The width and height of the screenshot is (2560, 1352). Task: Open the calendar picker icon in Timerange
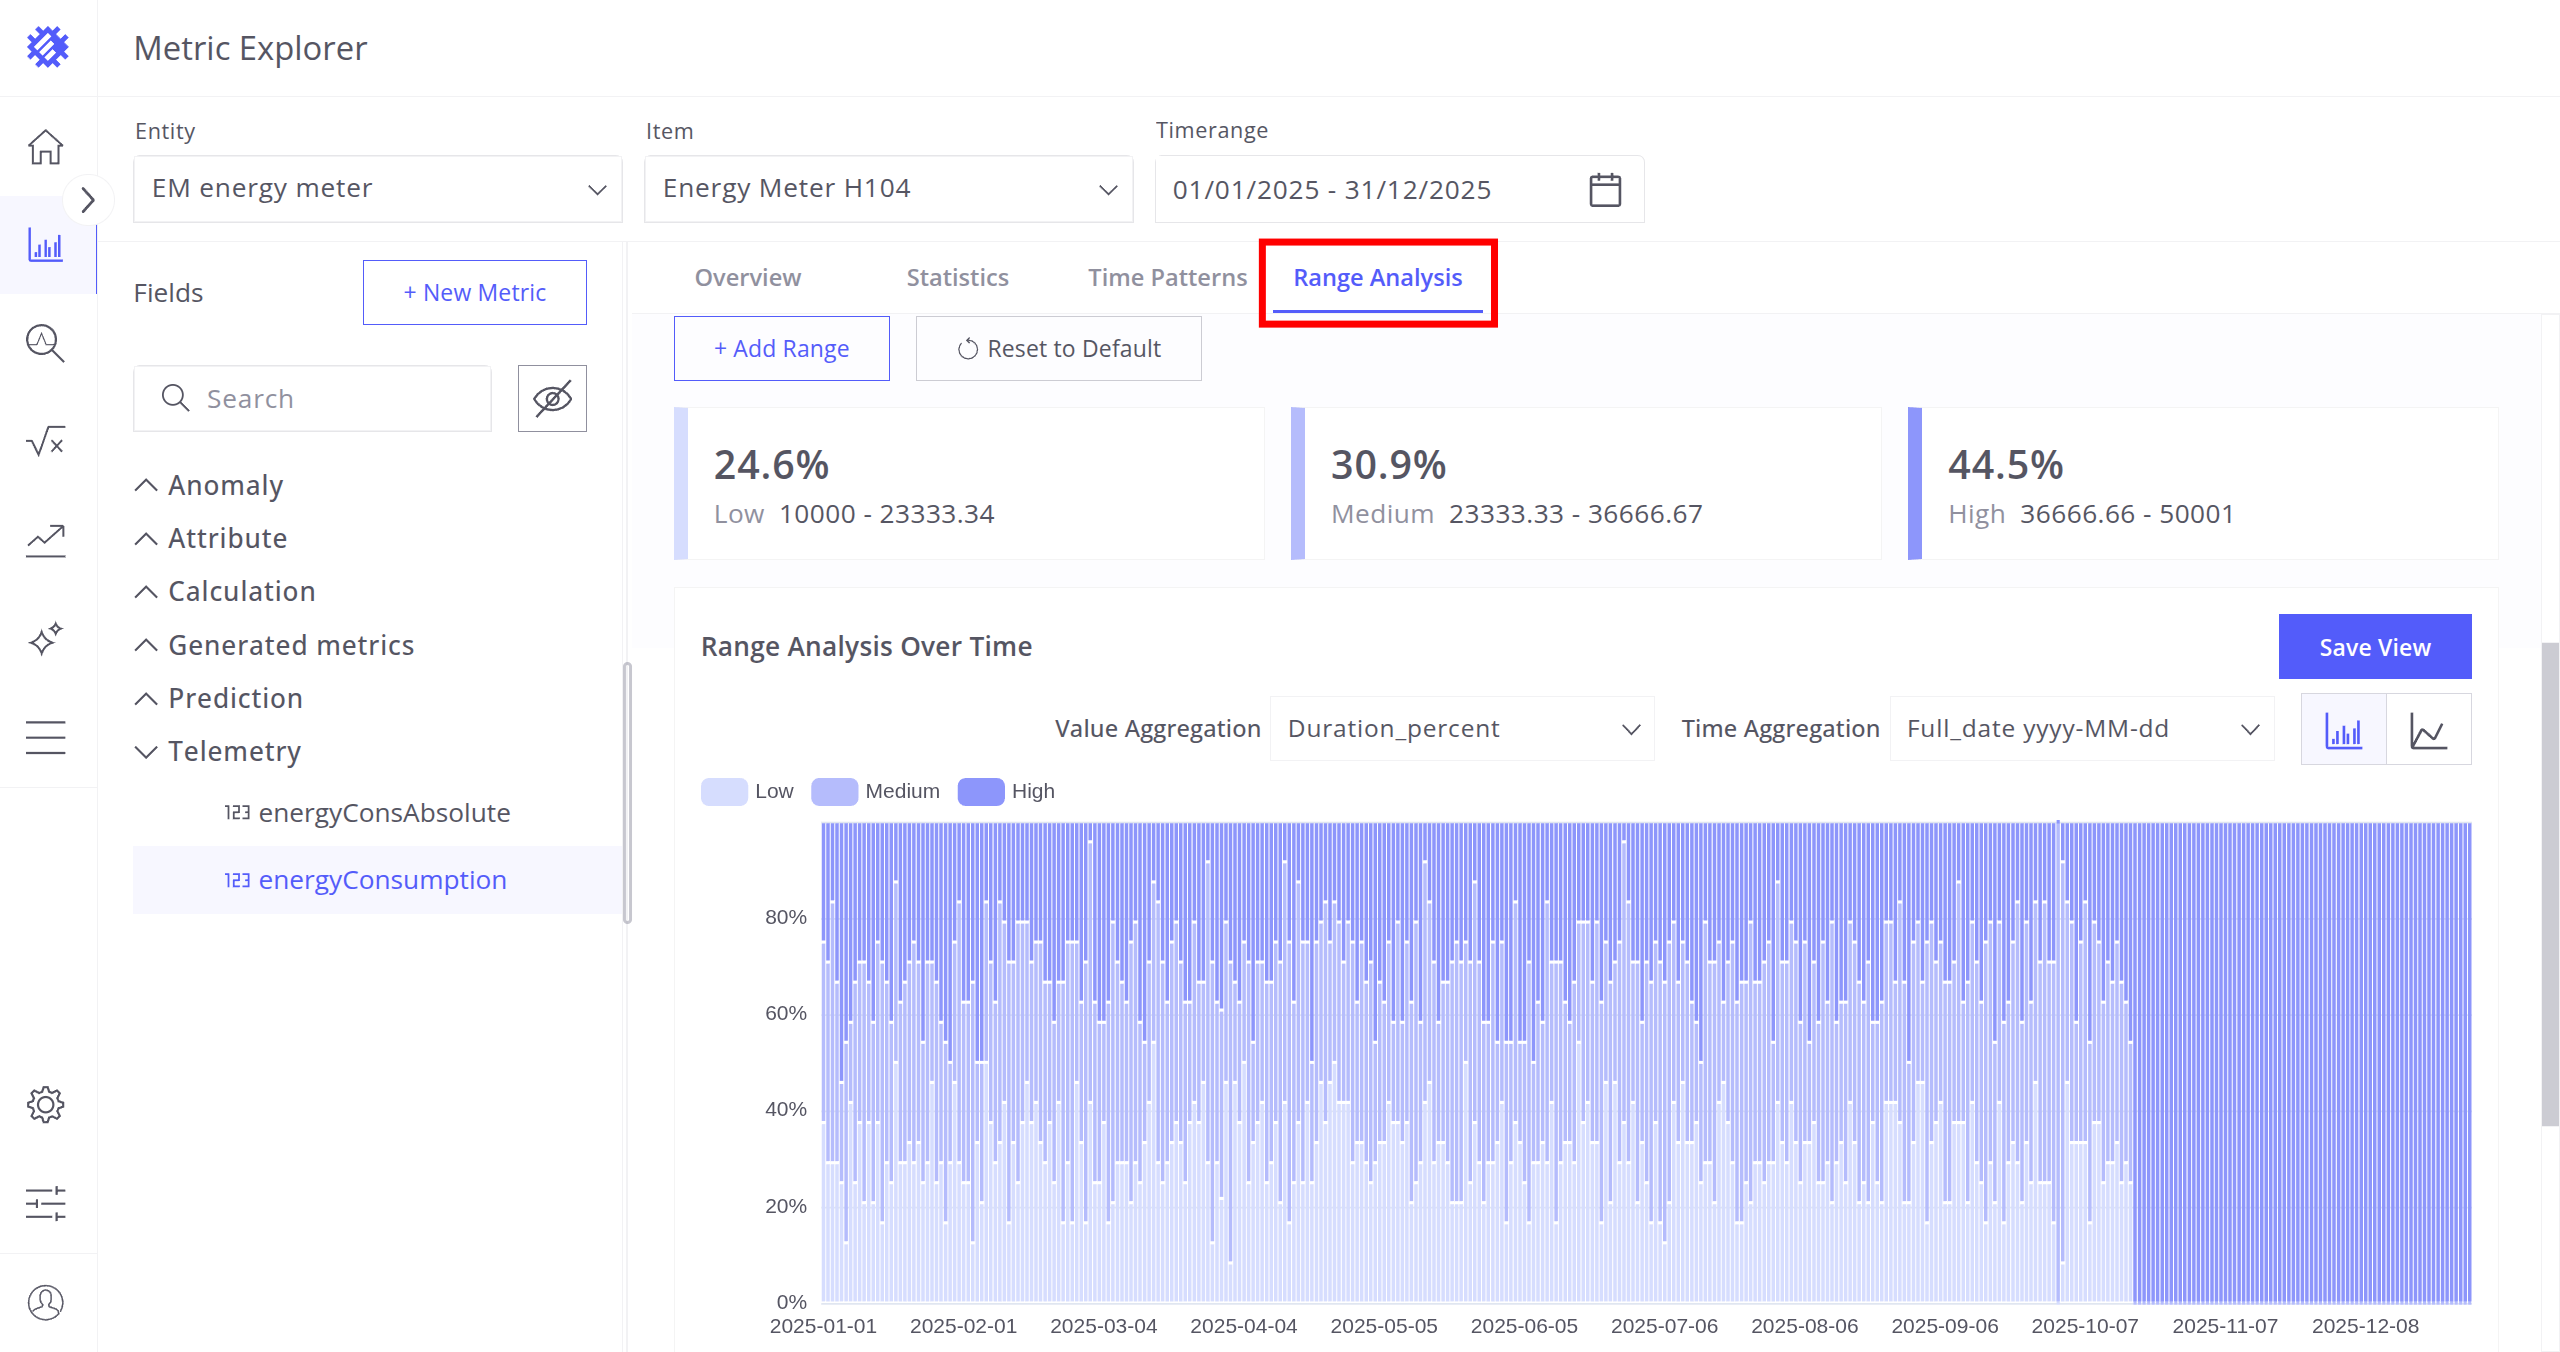click(1604, 189)
